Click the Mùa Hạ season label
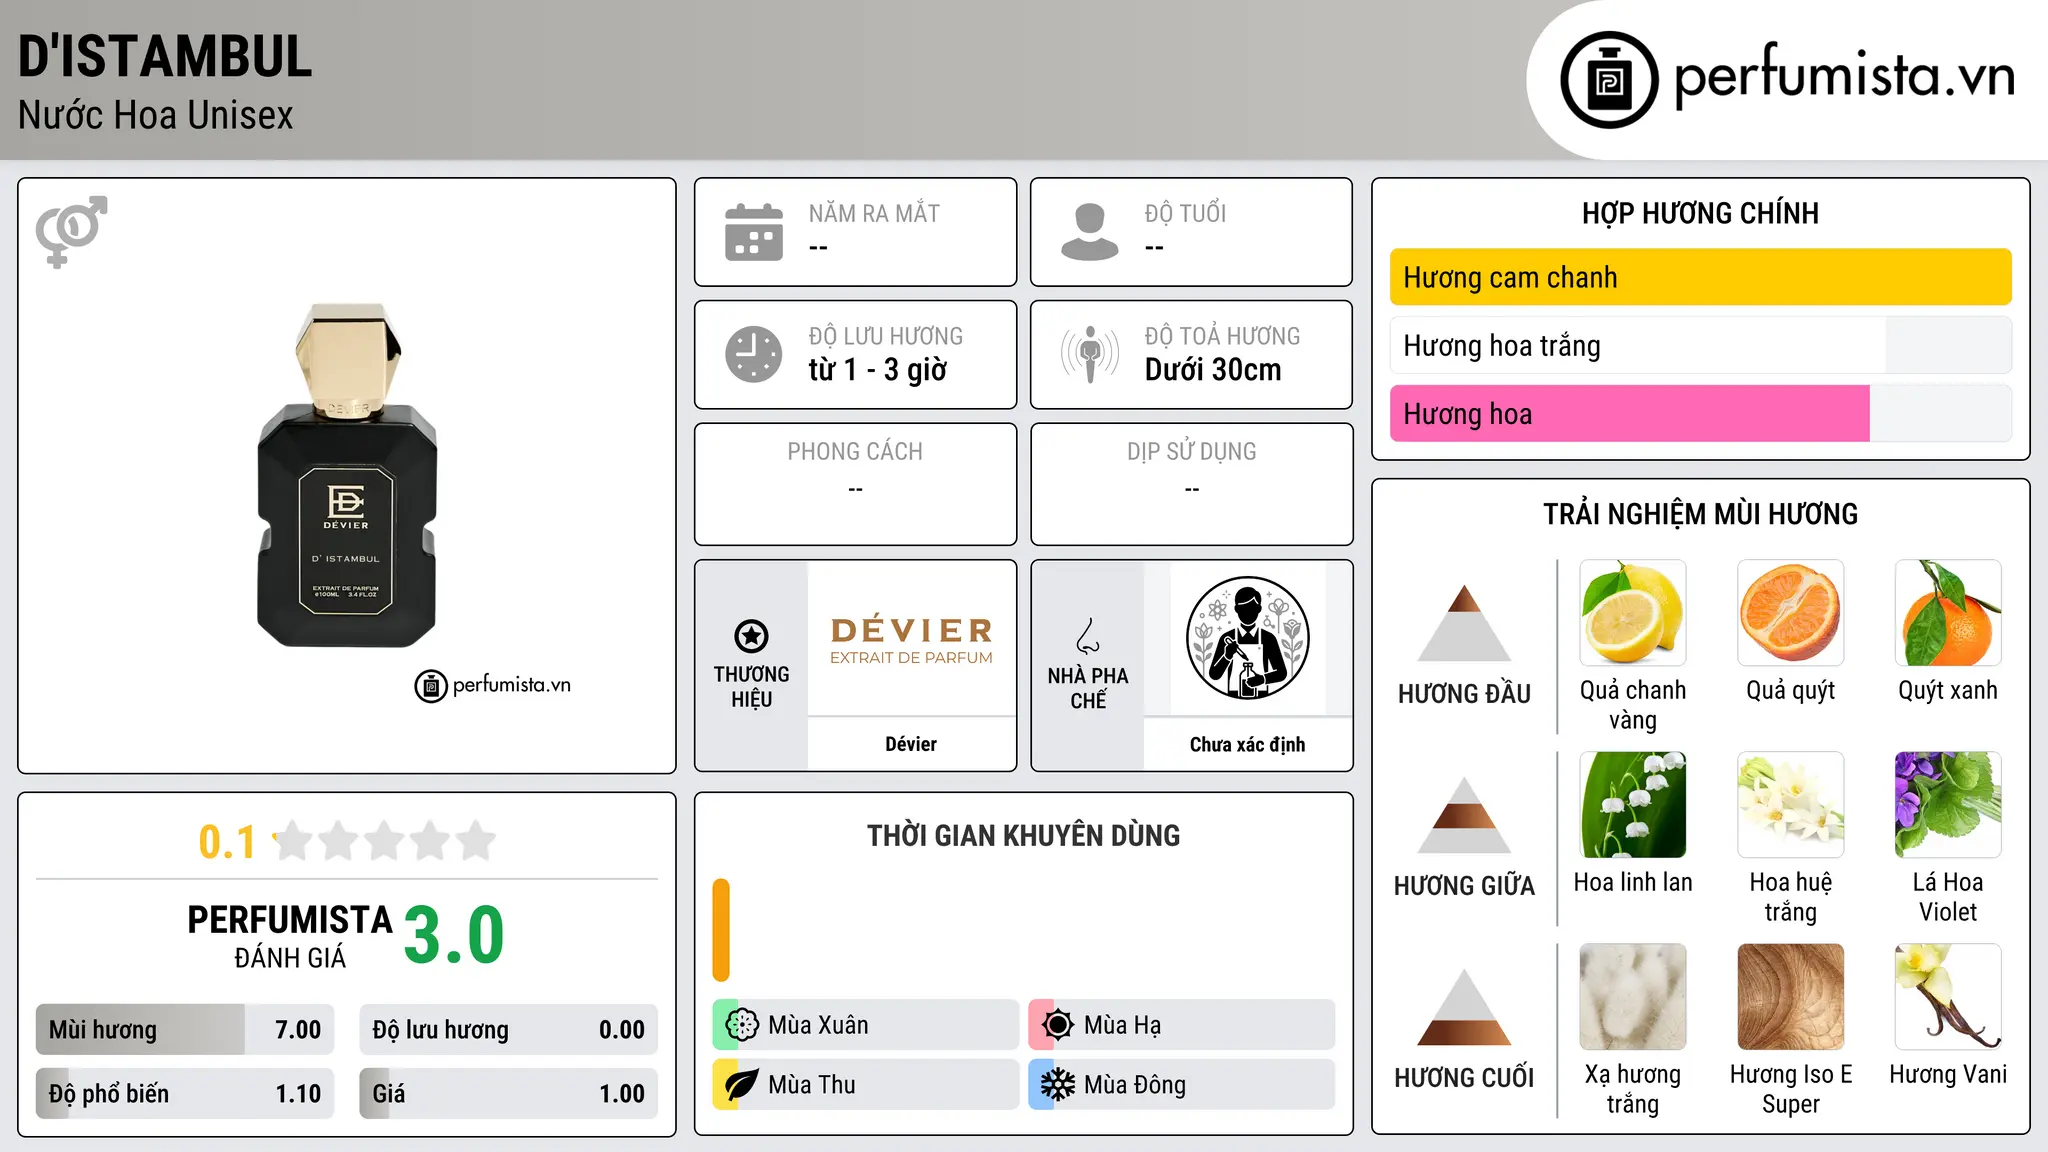The height and width of the screenshot is (1152, 2048). tap(1122, 1025)
